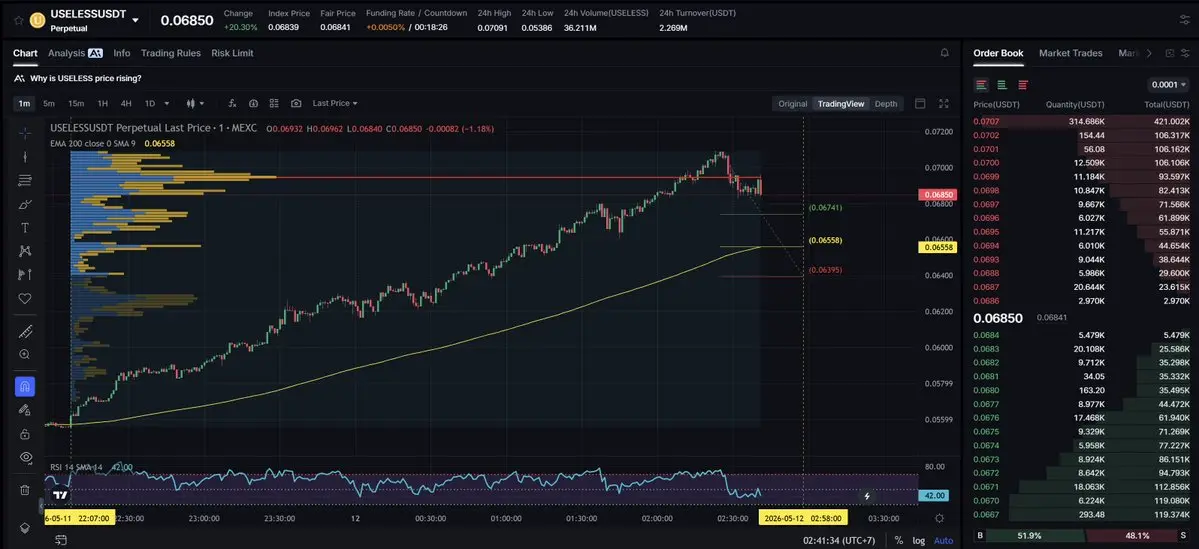
Task: Click the chart window layout icon
Action: coord(920,104)
